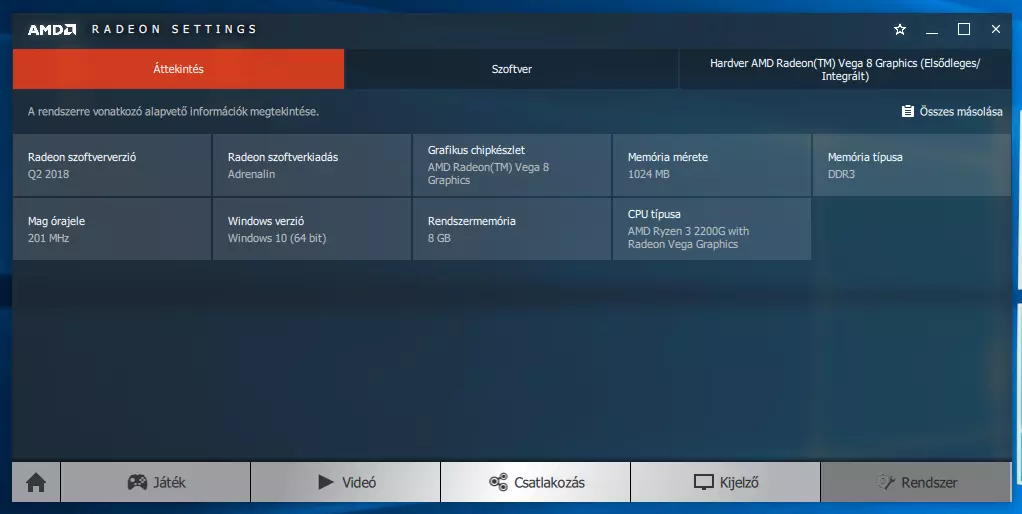Image resolution: width=1022 pixels, height=514 pixels.
Task: Select the Radeon szoftverkiadás Adrenalin tile
Action: [312, 165]
